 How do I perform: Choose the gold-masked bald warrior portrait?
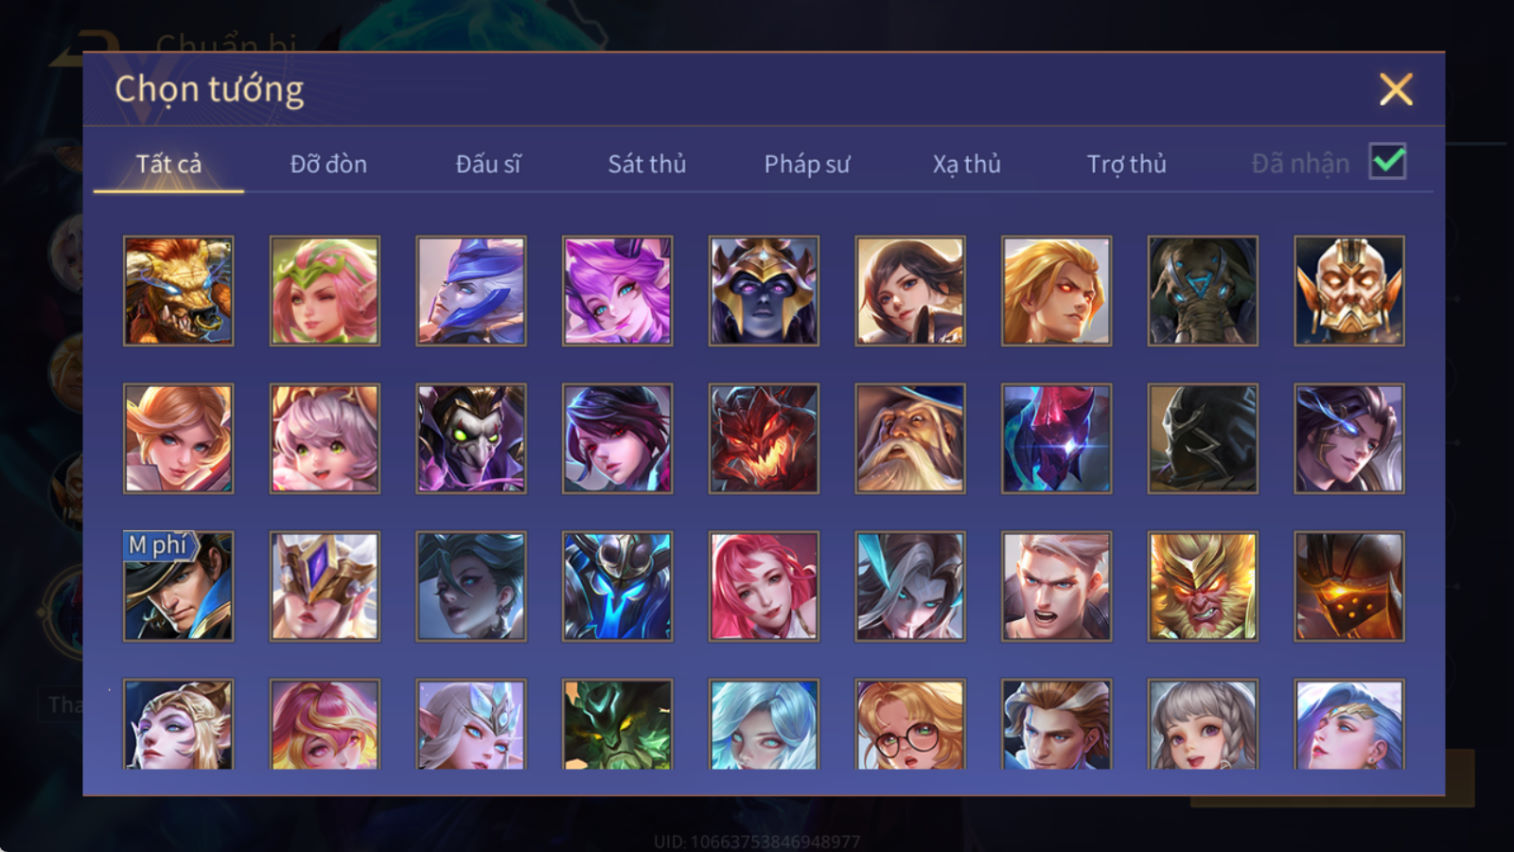[x=1349, y=291]
